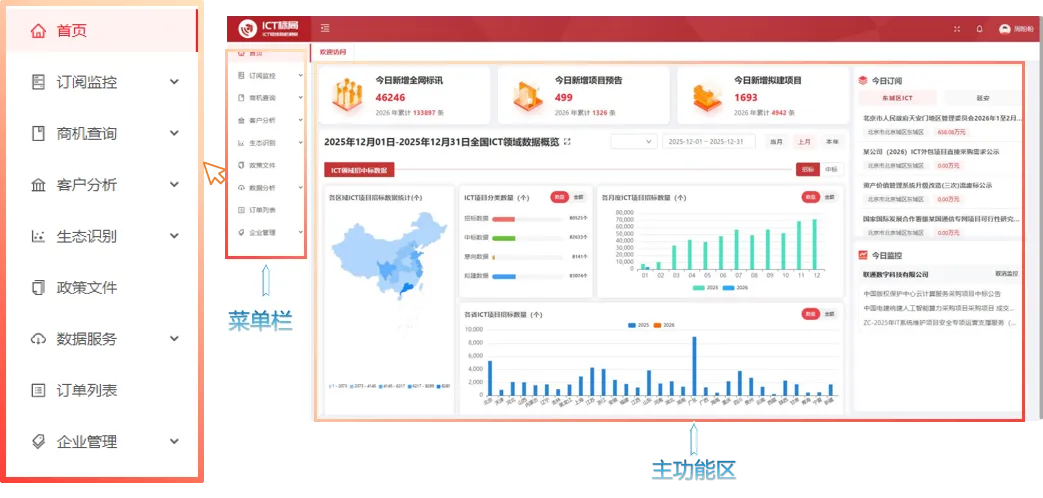Click the fullscreen icon in red header

(x=957, y=29)
